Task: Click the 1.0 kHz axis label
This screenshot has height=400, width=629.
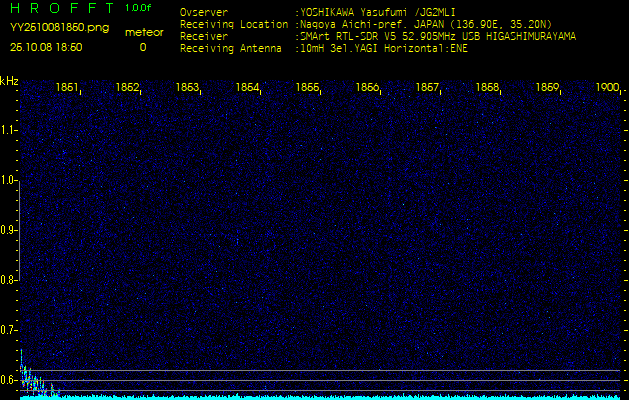Action: coord(8,180)
